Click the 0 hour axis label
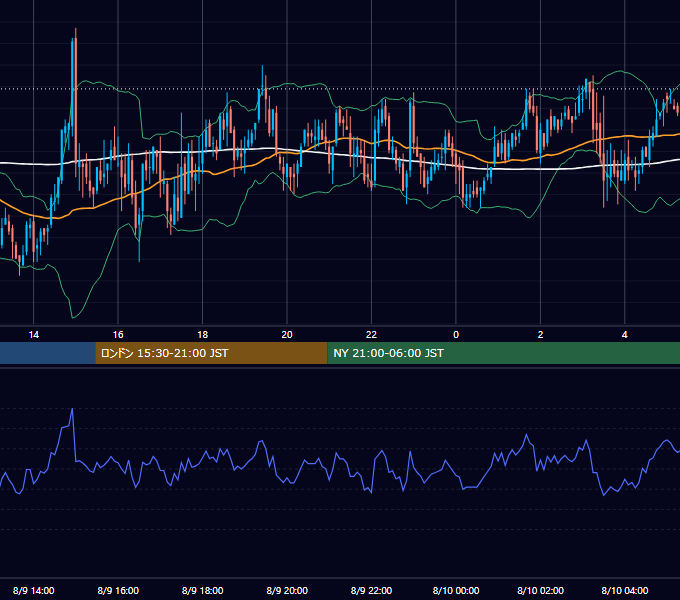This screenshot has height=600, width=680. (x=456, y=335)
